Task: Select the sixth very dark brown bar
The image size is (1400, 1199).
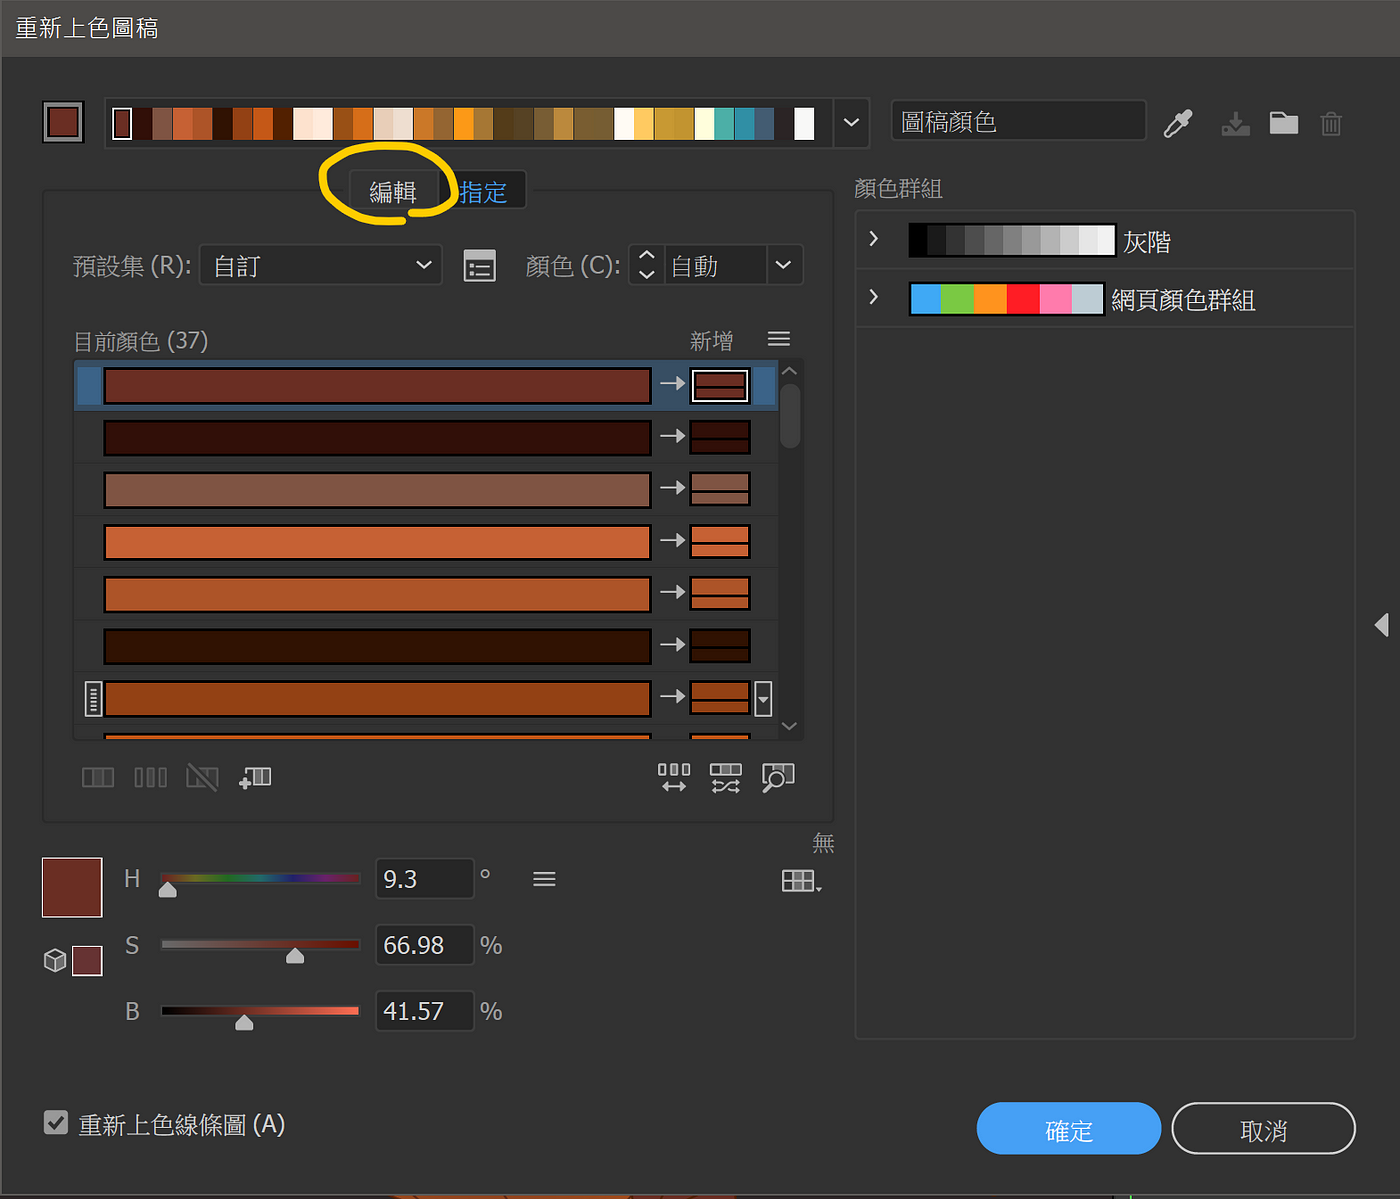Action: tap(378, 645)
